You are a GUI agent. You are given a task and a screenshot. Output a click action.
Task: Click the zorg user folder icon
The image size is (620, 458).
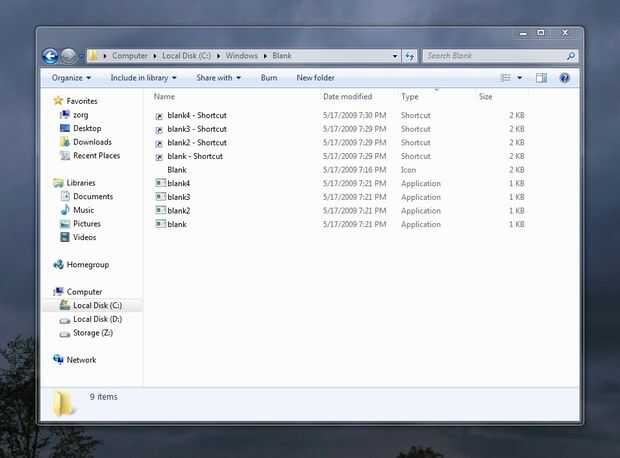[x=65, y=115]
